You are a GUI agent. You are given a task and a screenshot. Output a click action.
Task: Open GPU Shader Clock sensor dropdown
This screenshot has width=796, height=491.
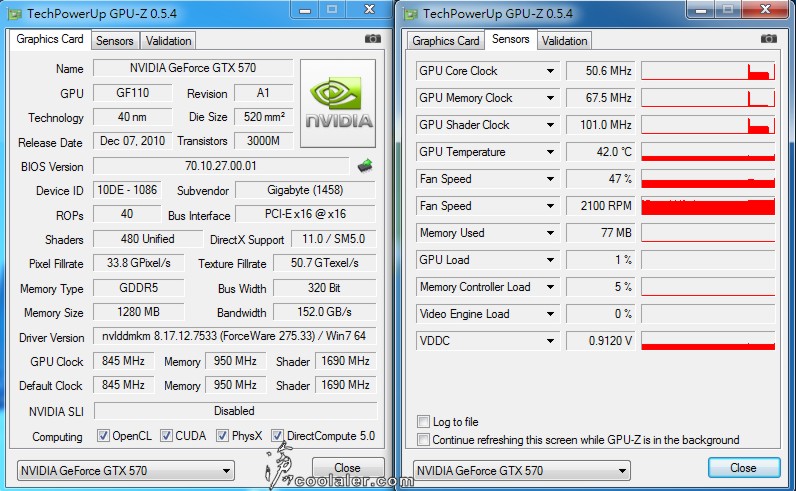pyautogui.click(x=550, y=125)
